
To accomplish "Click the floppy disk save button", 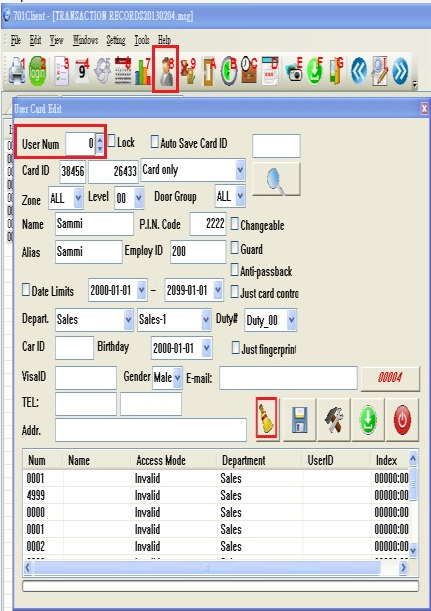I will tap(299, 420).
